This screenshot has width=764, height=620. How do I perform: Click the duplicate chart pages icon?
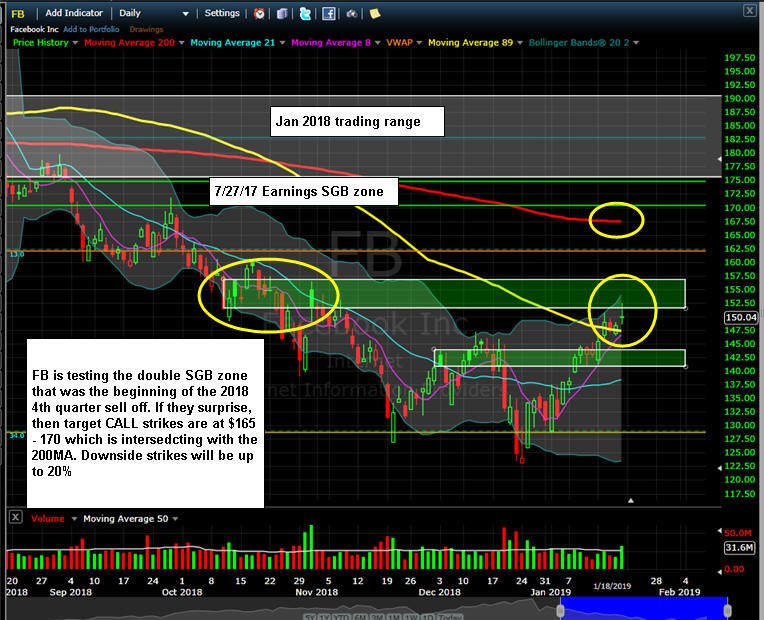pos(282,14)
